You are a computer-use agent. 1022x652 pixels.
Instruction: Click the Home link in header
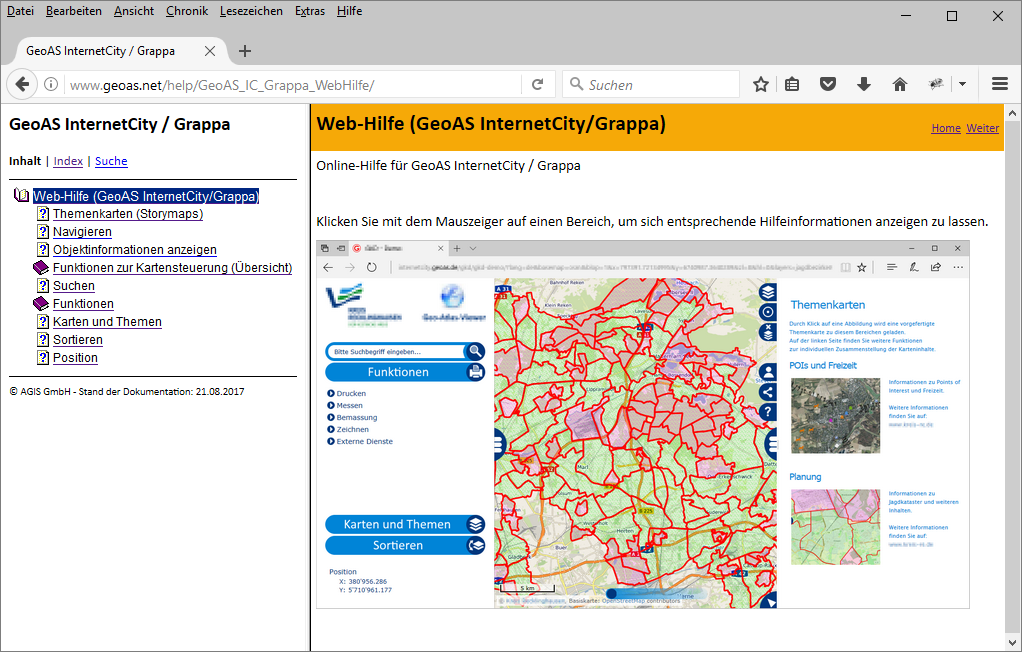(946, 128)
